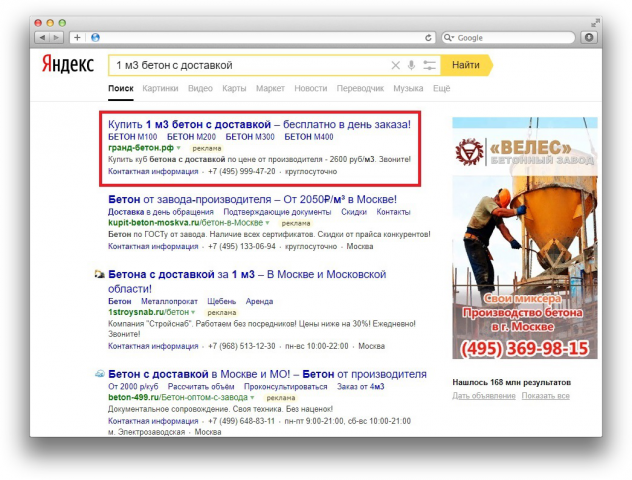Open the БЕТОН М100 sitelink
Screen dimensions: 632x480
point(133,137)
